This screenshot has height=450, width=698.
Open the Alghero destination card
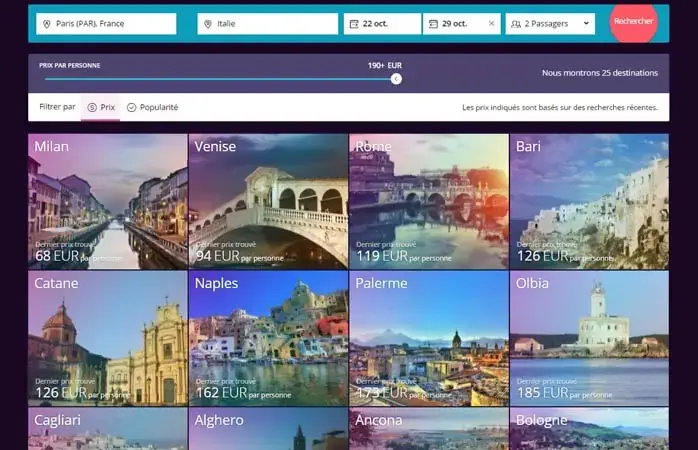click(268, 429)
